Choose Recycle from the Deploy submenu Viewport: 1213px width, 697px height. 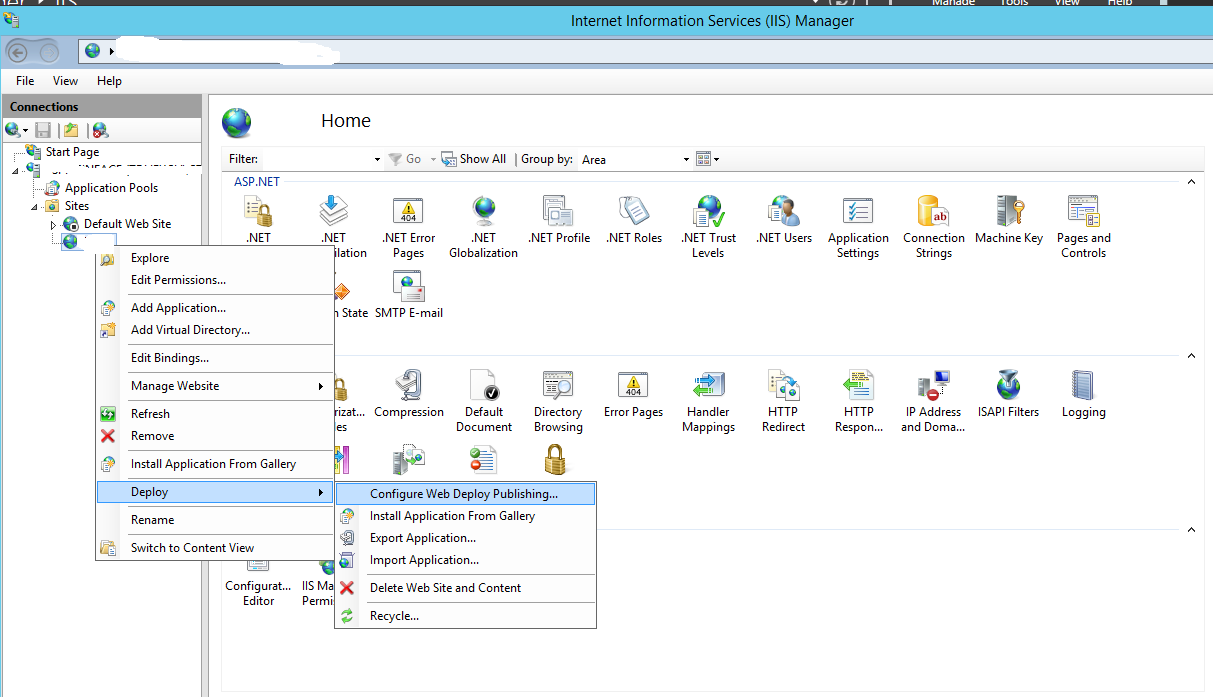[x=465, y=616]
